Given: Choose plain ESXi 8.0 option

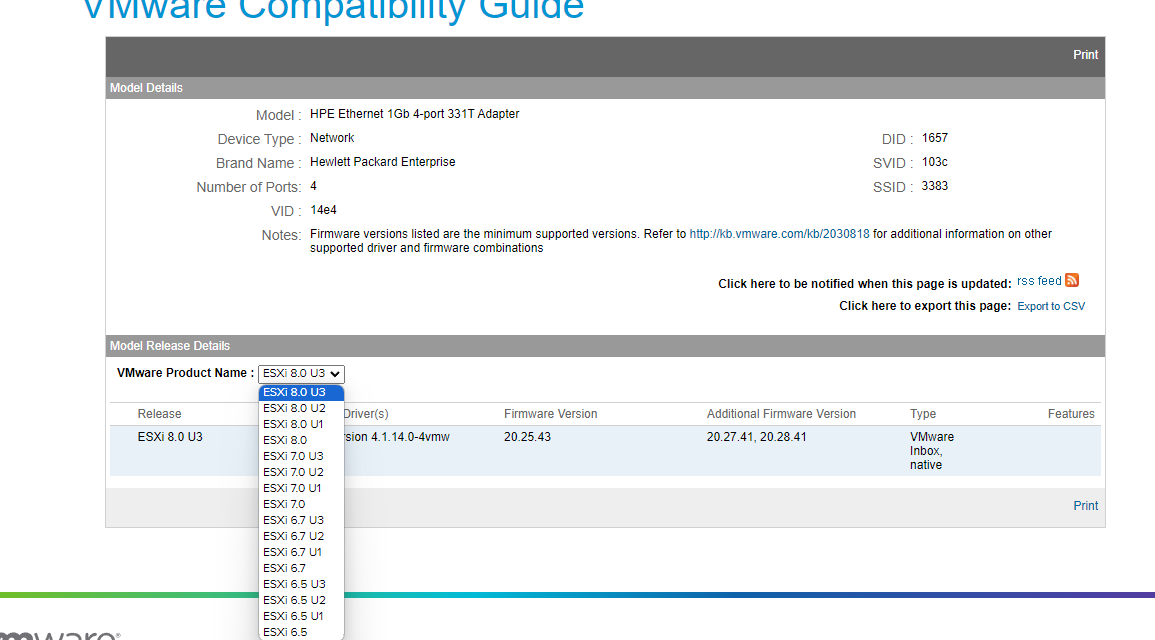Looking at the screenshot, I should (x=301, y=440).
